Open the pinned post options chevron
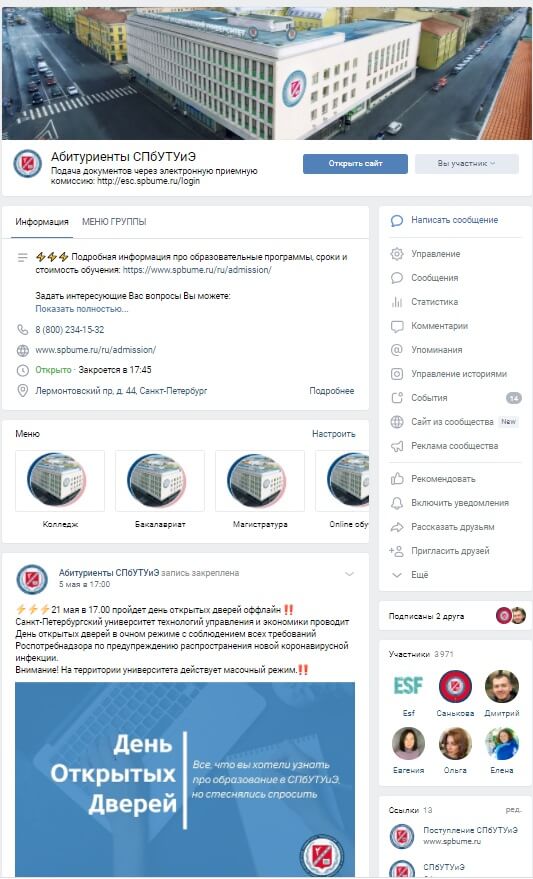 pos(350,574)
